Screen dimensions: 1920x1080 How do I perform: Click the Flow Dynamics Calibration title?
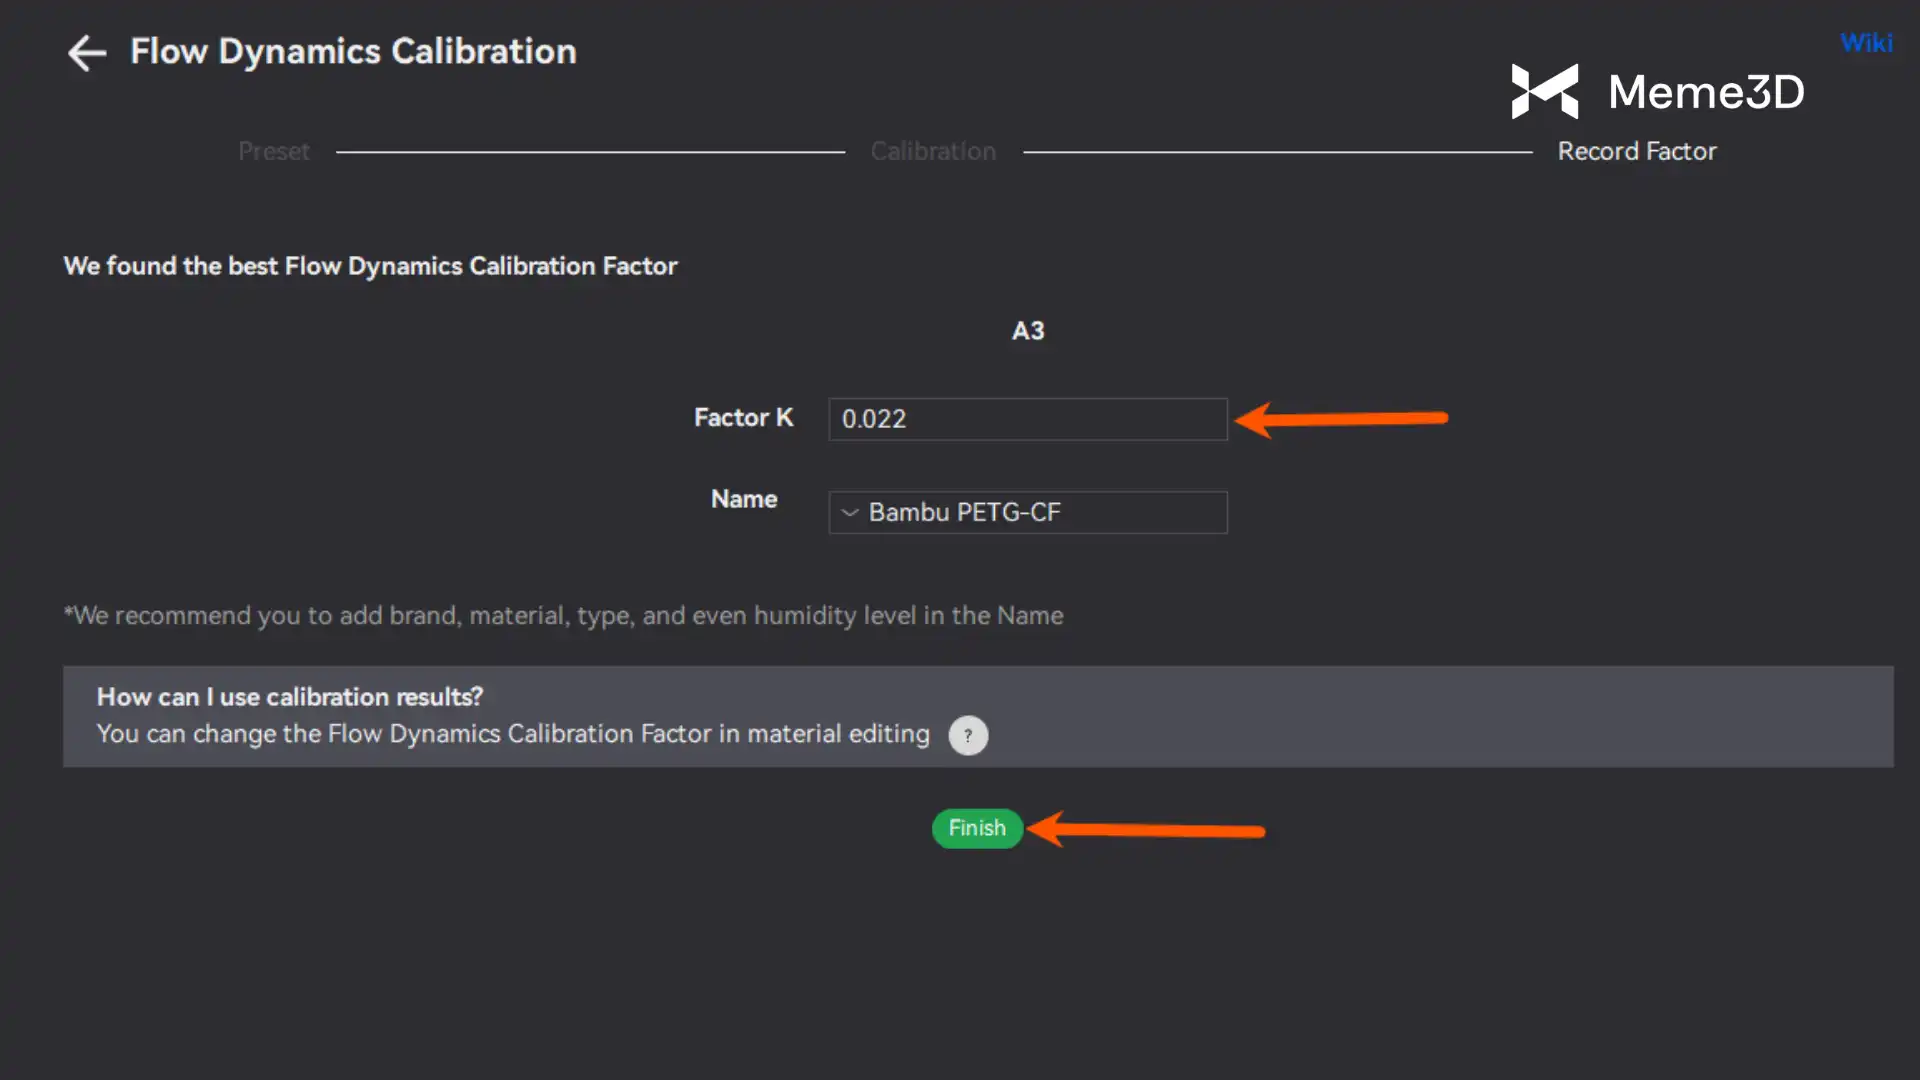[353, 51]
